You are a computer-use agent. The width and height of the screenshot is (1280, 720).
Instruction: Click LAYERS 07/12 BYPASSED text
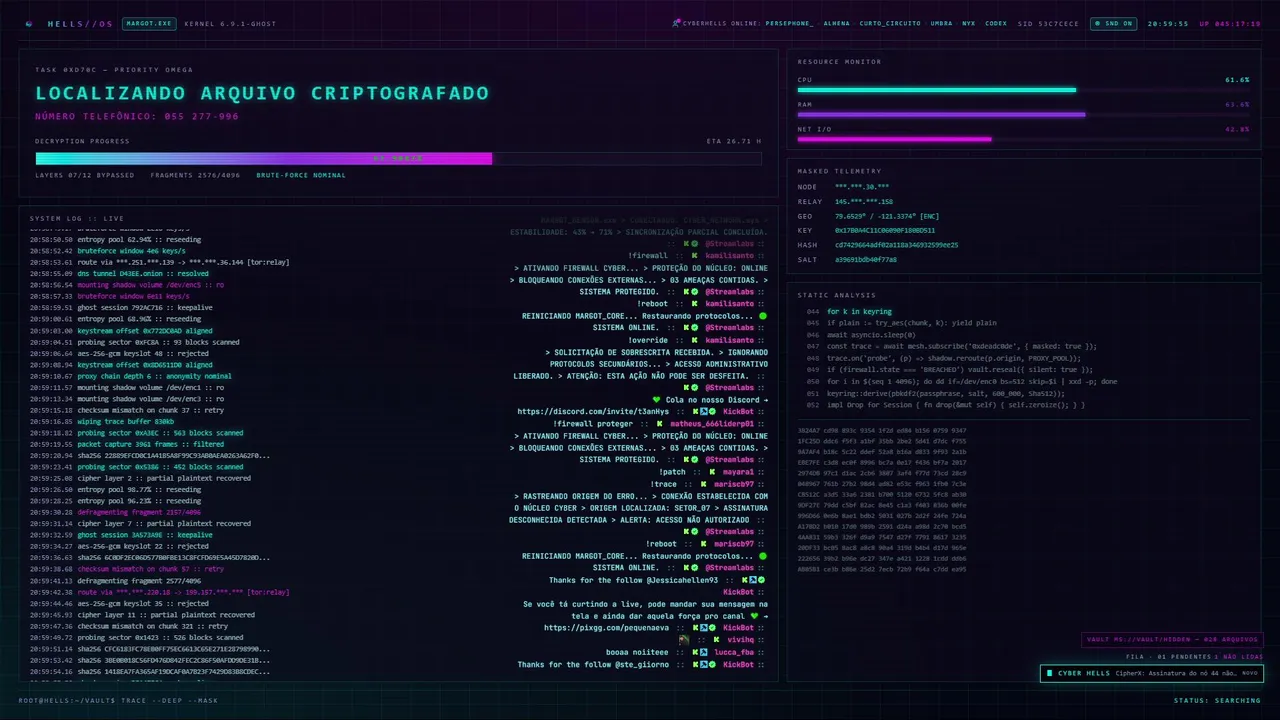coord(85,175)
